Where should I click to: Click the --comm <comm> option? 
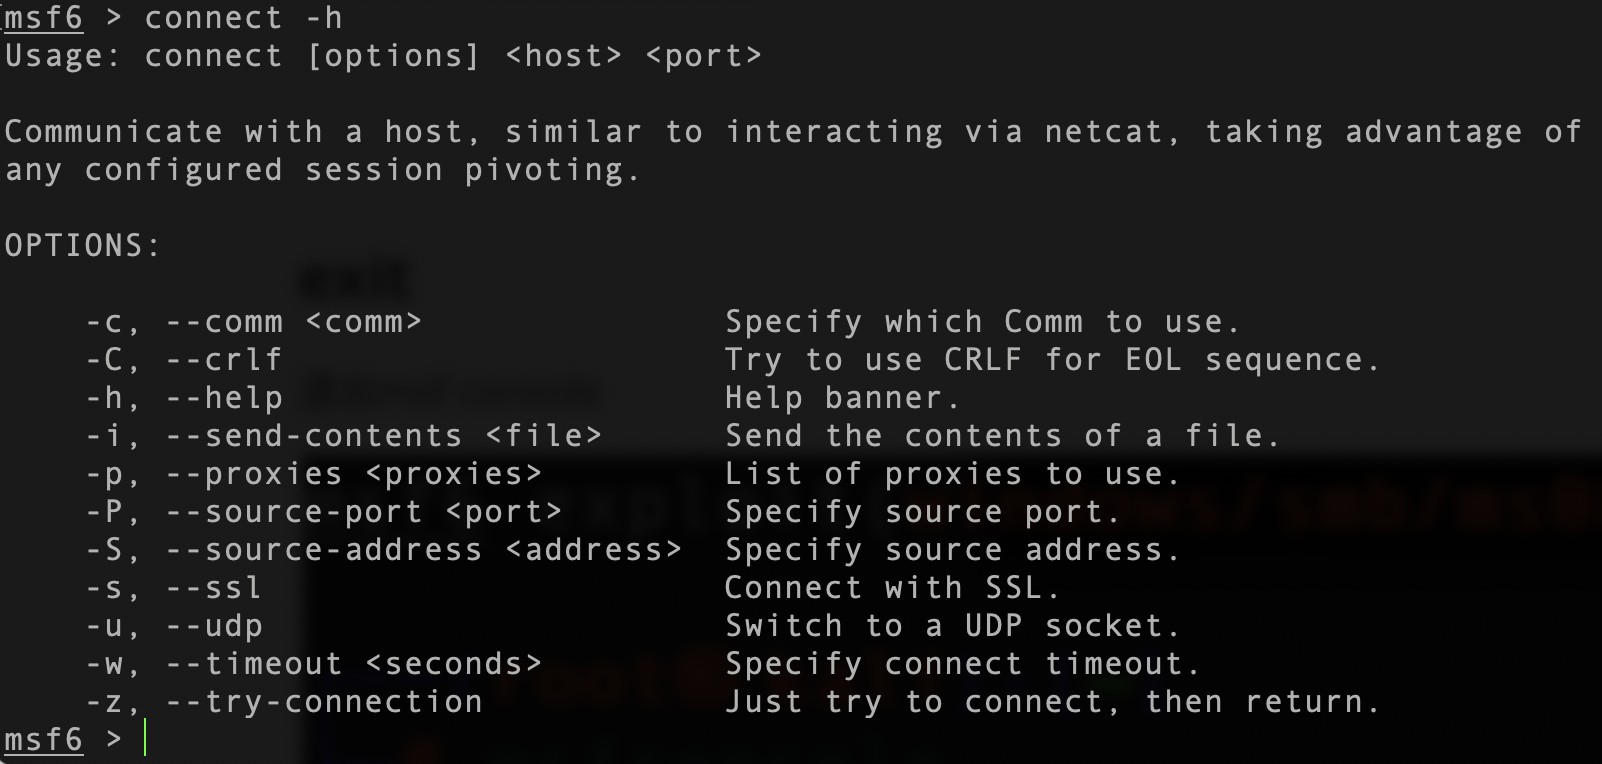pos(294,322)
